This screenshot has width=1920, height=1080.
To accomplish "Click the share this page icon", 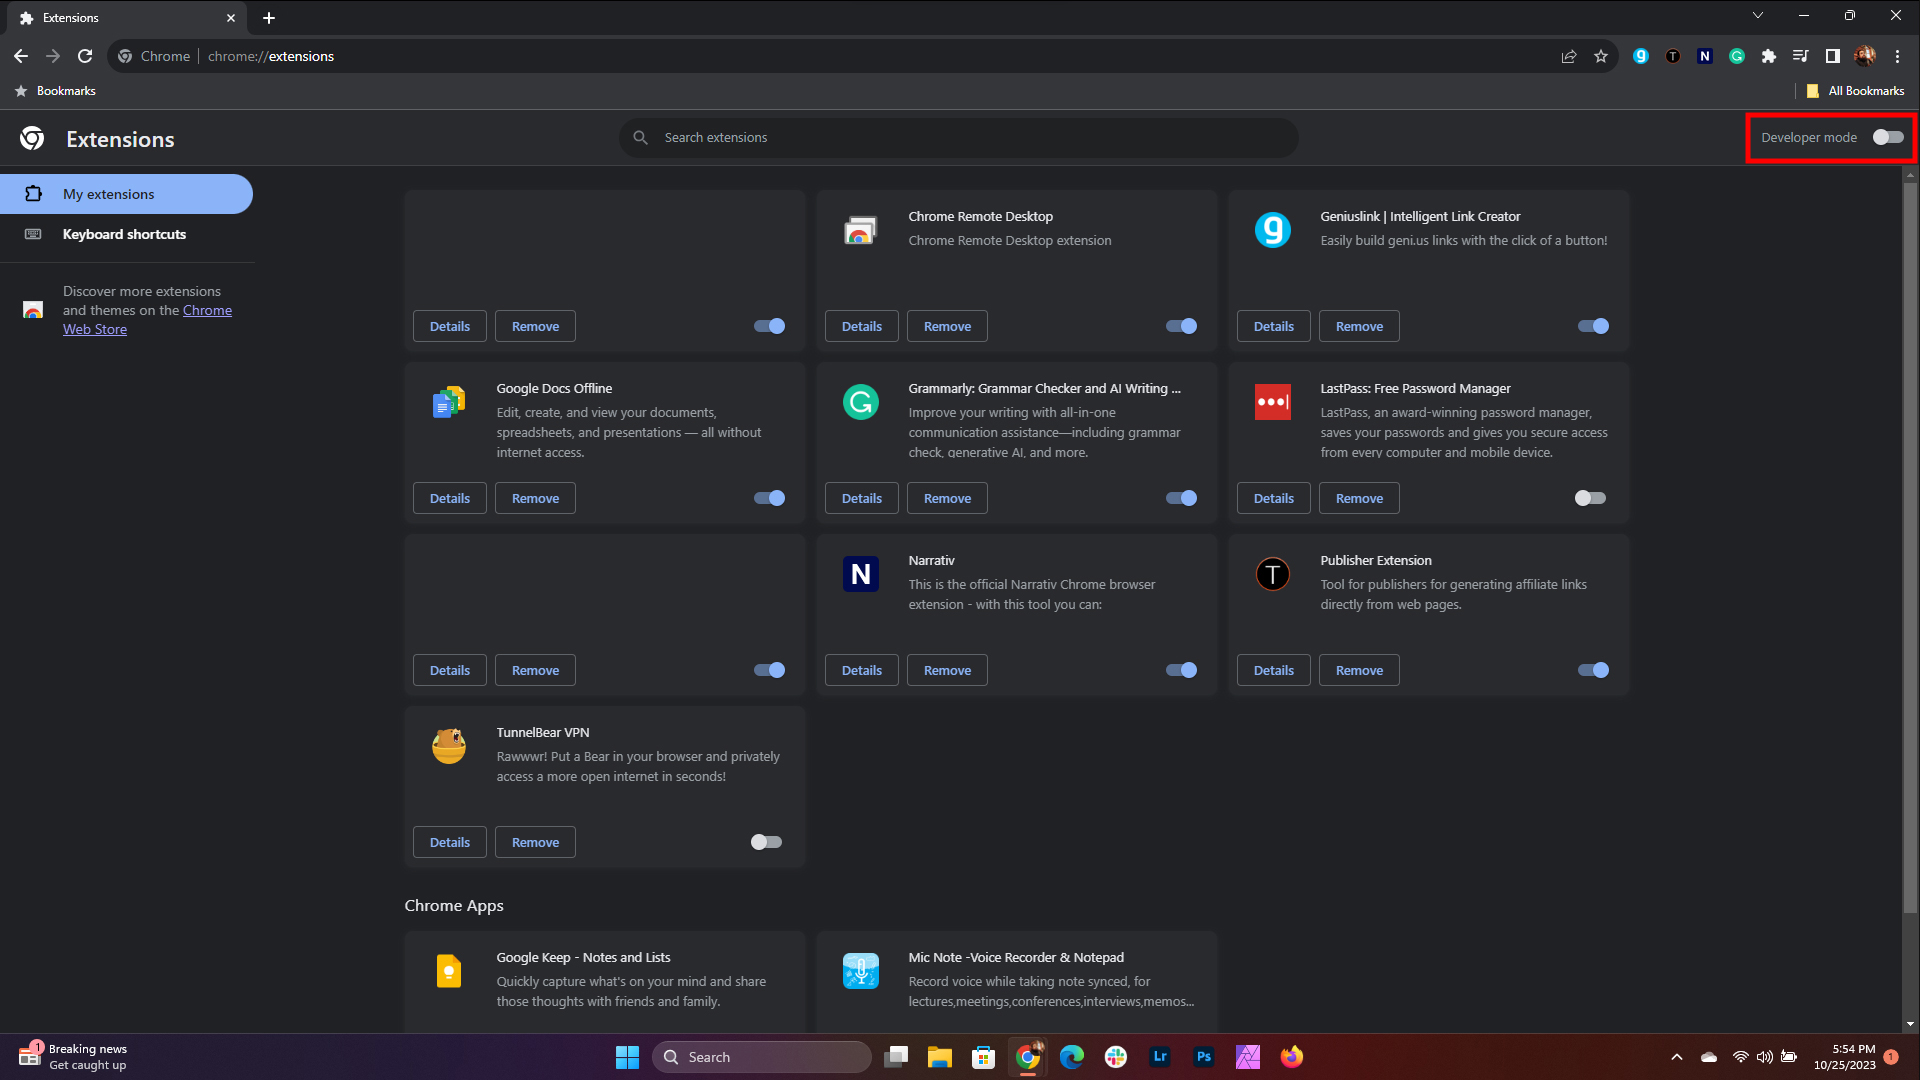I will [1569, 56].
